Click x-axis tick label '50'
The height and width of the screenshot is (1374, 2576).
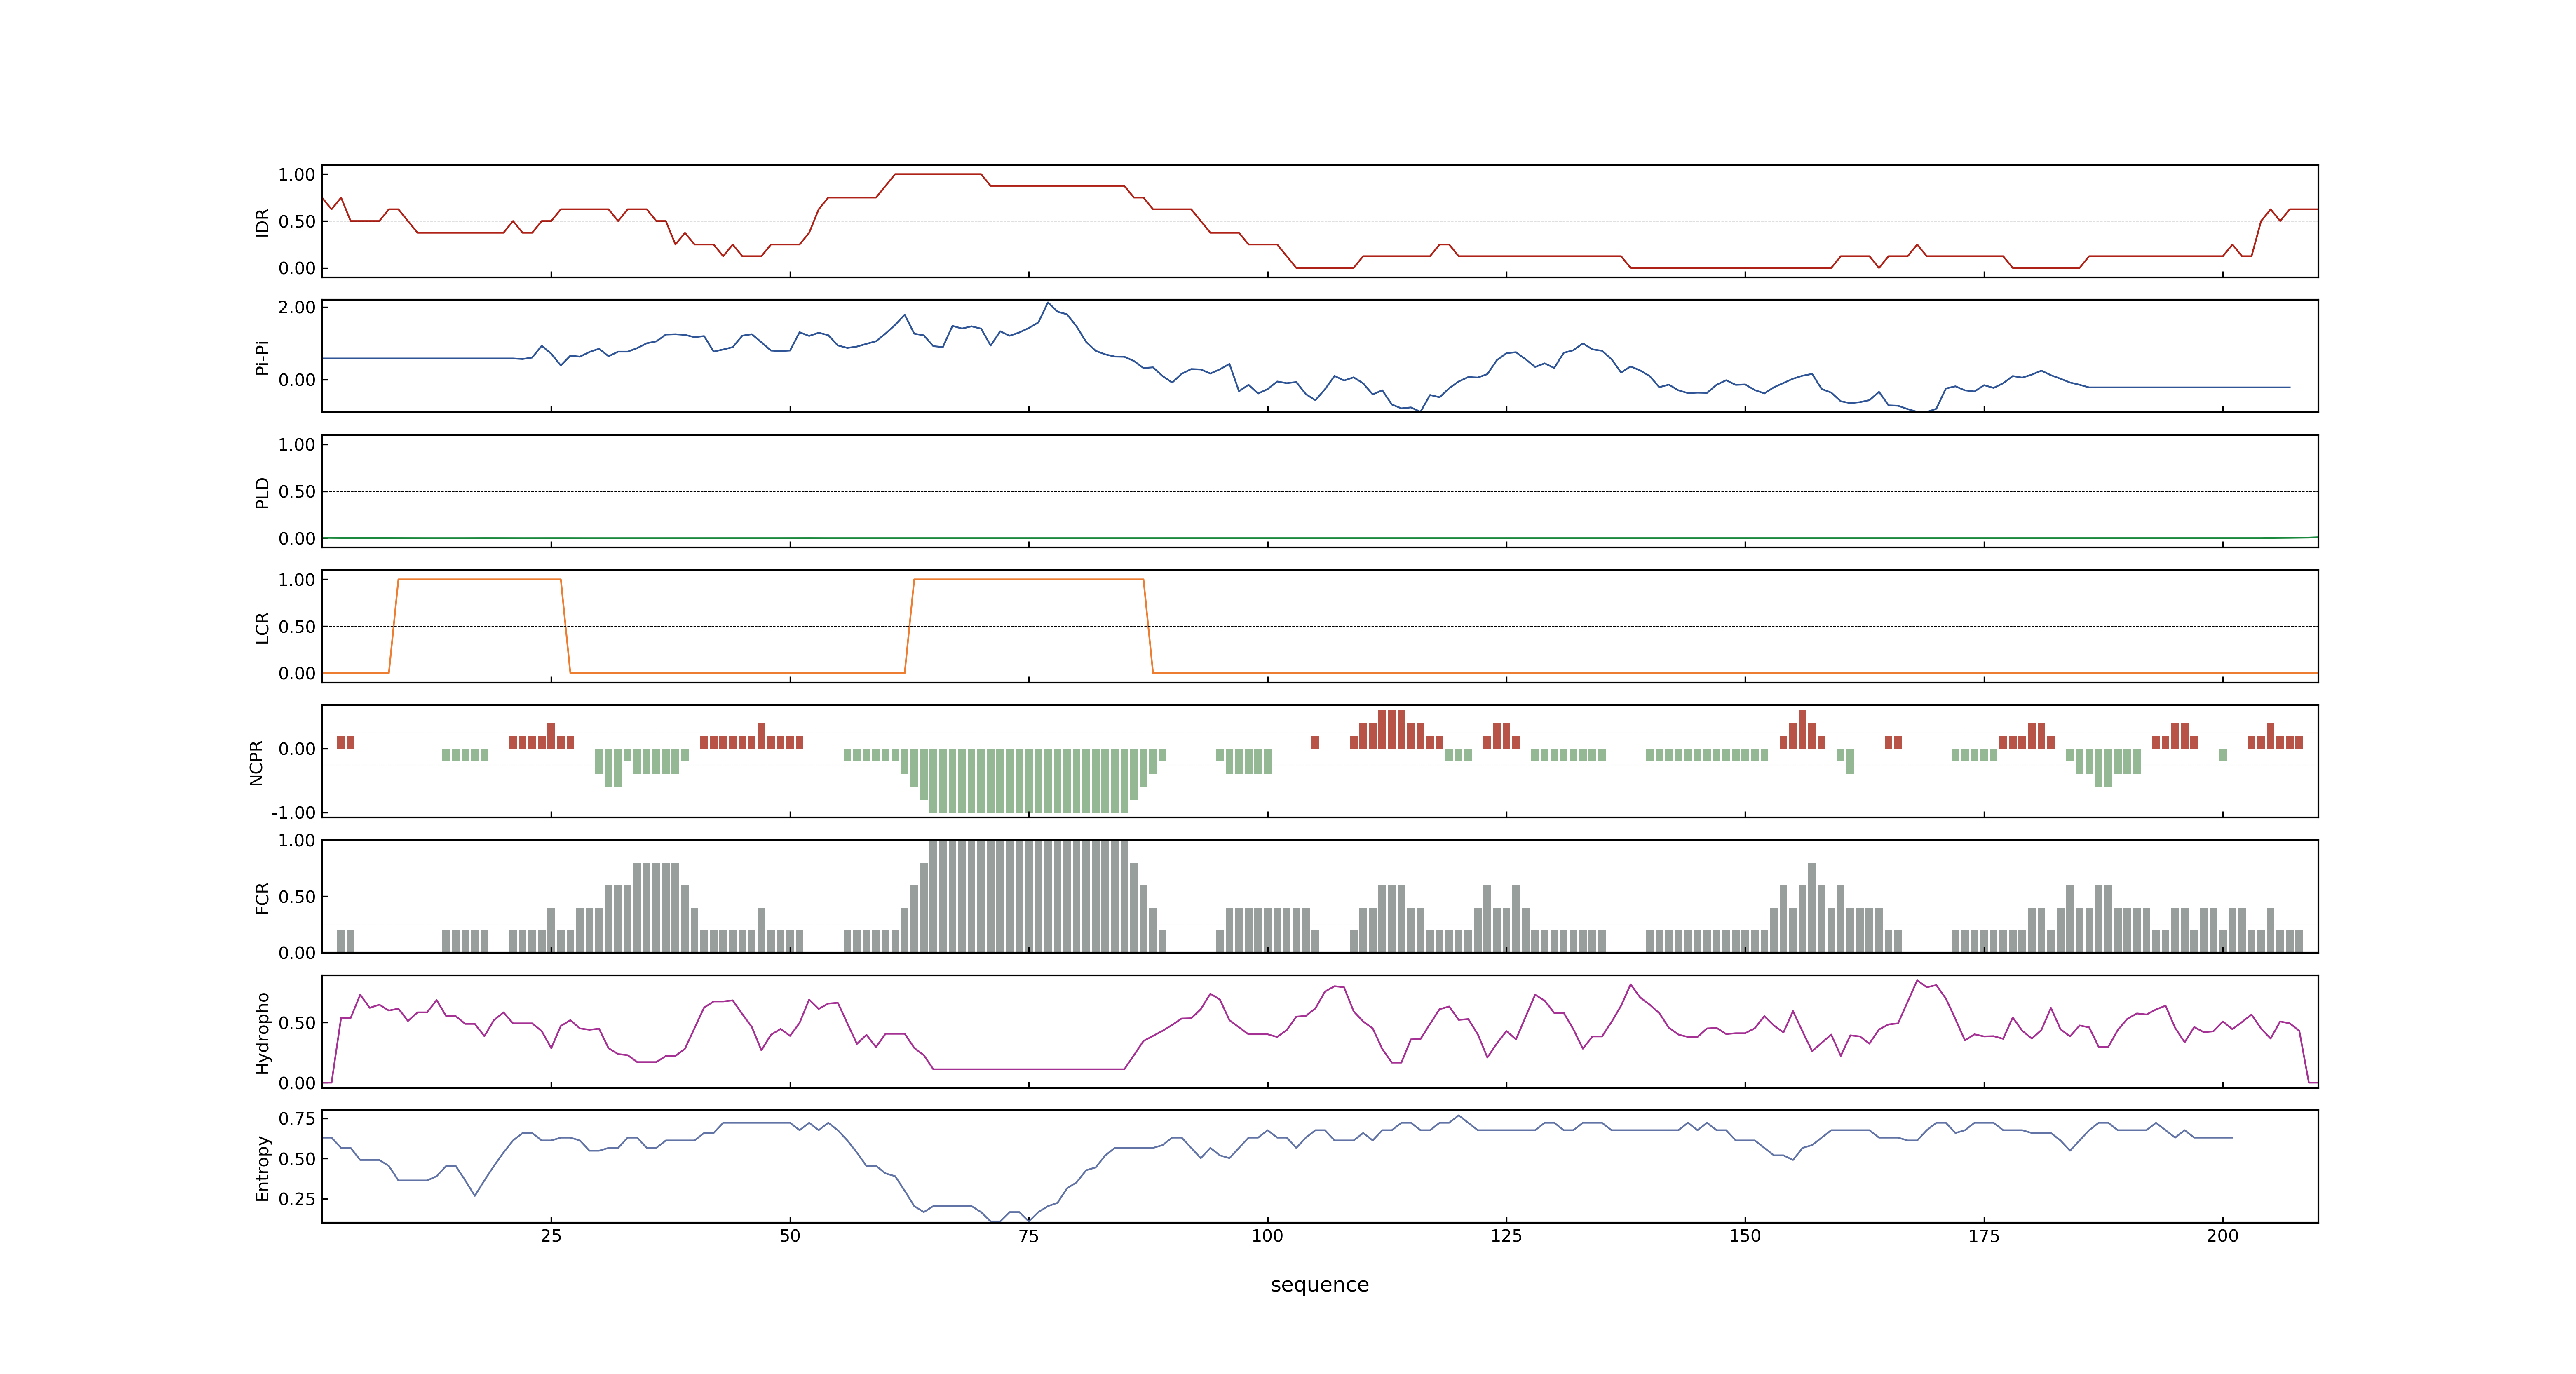point(790,1236)
